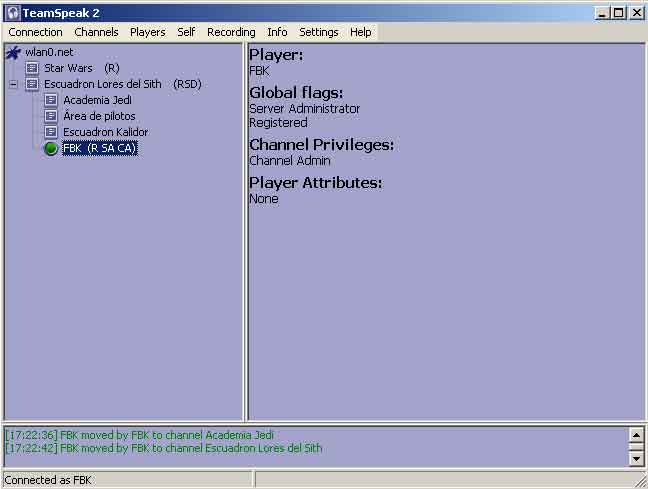Viewport: 648px width, 489px height.
Task: Click the 'Channel Privileges:' heading
Action: (322, 145)
